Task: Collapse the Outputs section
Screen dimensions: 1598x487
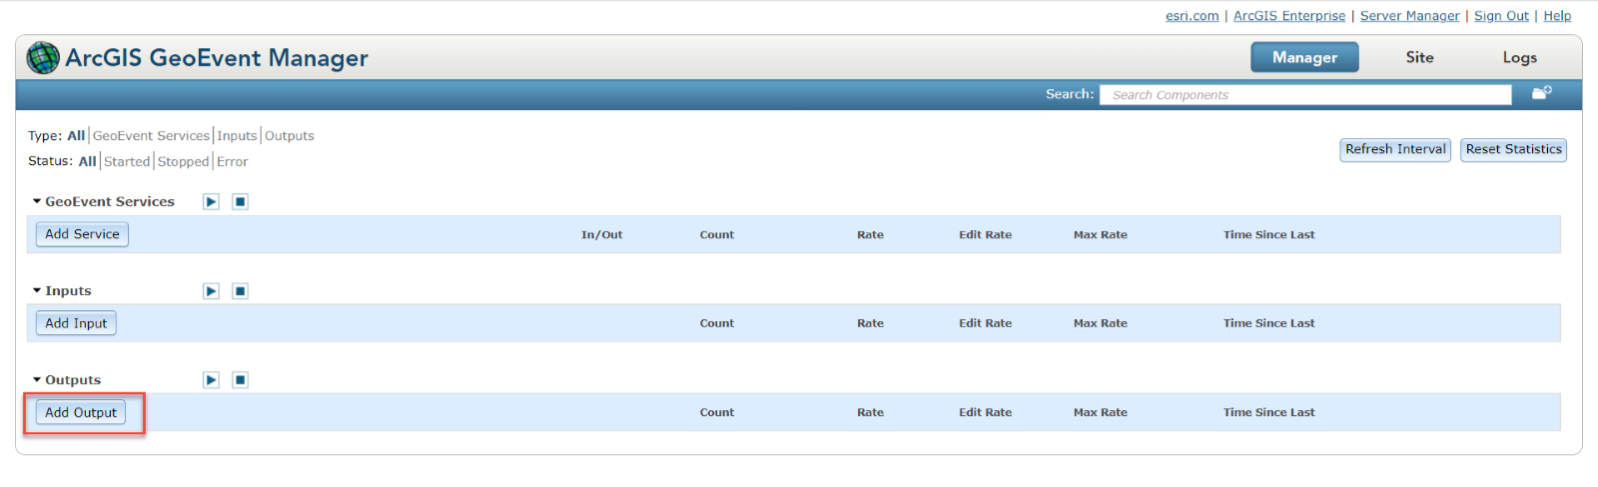Action: pyautogui.click(x=37, y=380)
